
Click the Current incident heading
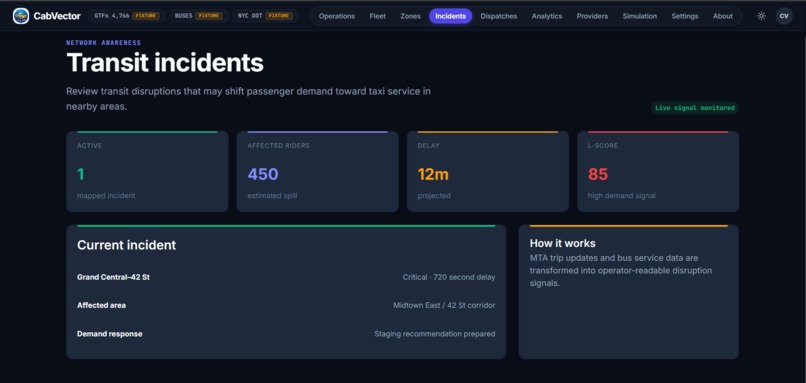tap(126, 245)
